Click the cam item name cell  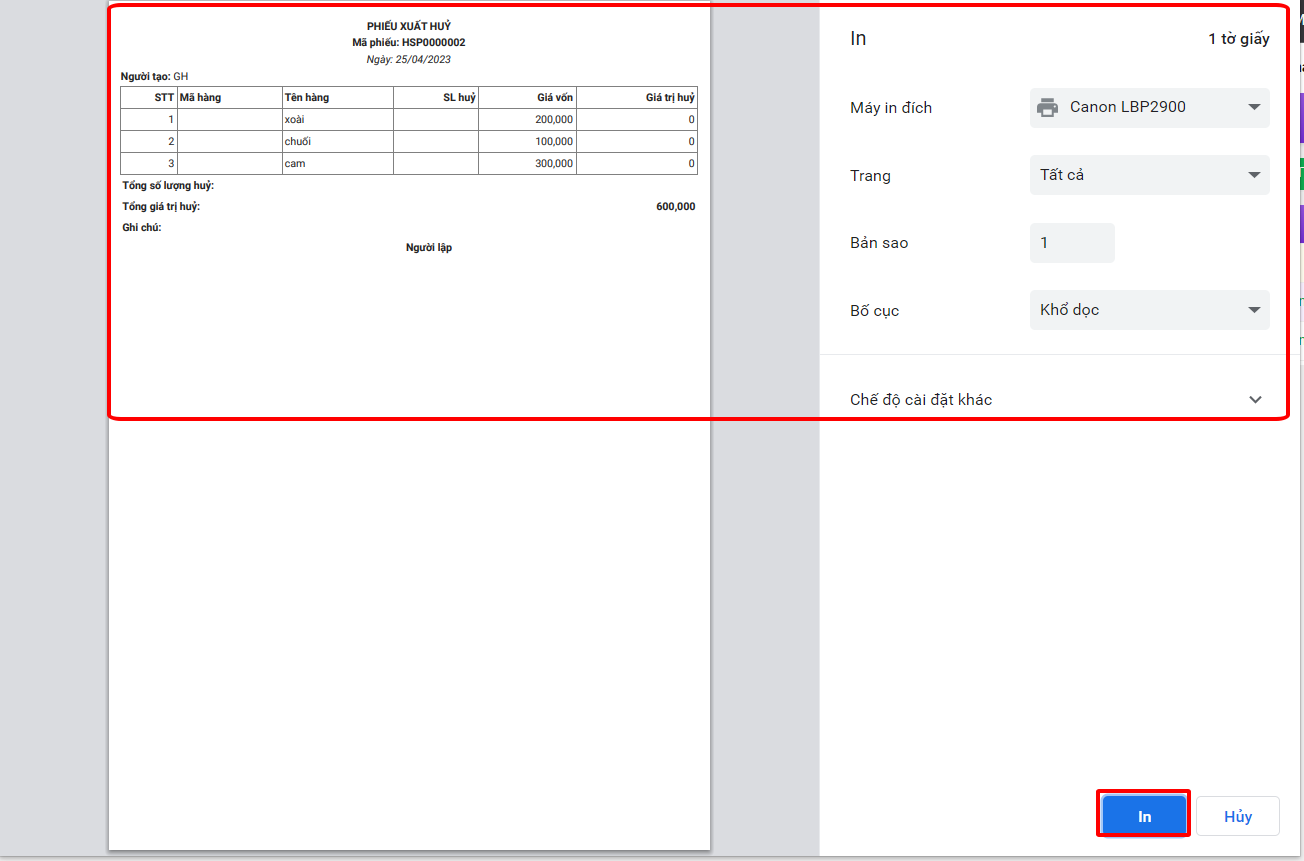pos(337,164)
